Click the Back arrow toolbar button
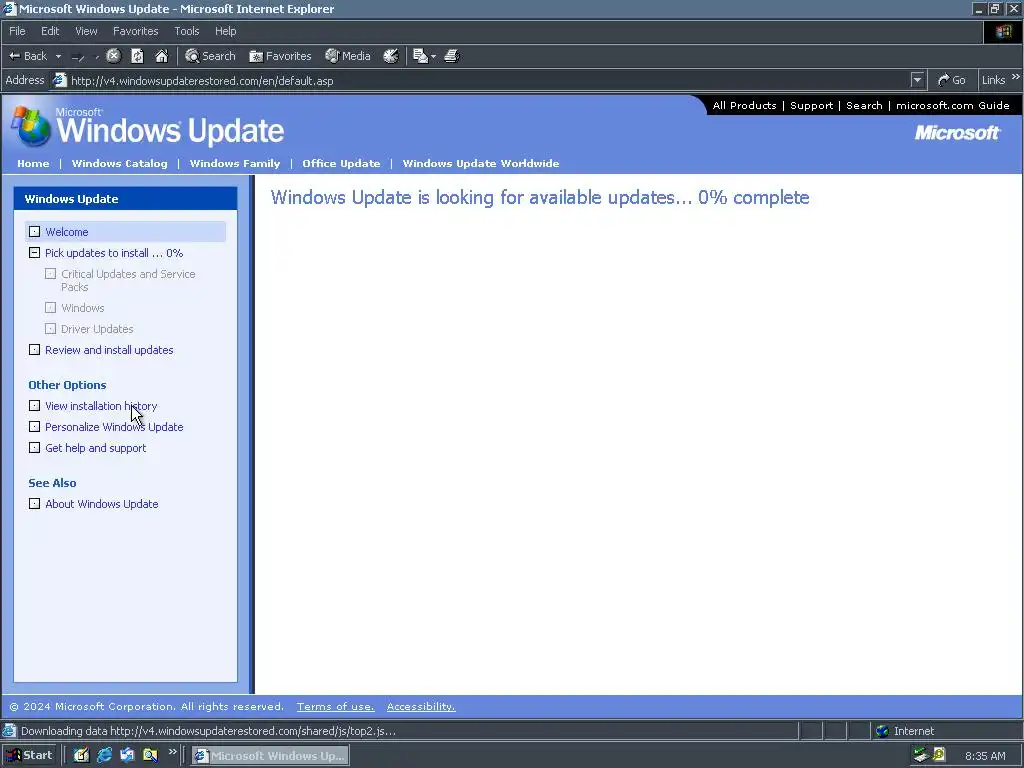Viewport: 1024px width, 768px height. [x=28, y=56]
